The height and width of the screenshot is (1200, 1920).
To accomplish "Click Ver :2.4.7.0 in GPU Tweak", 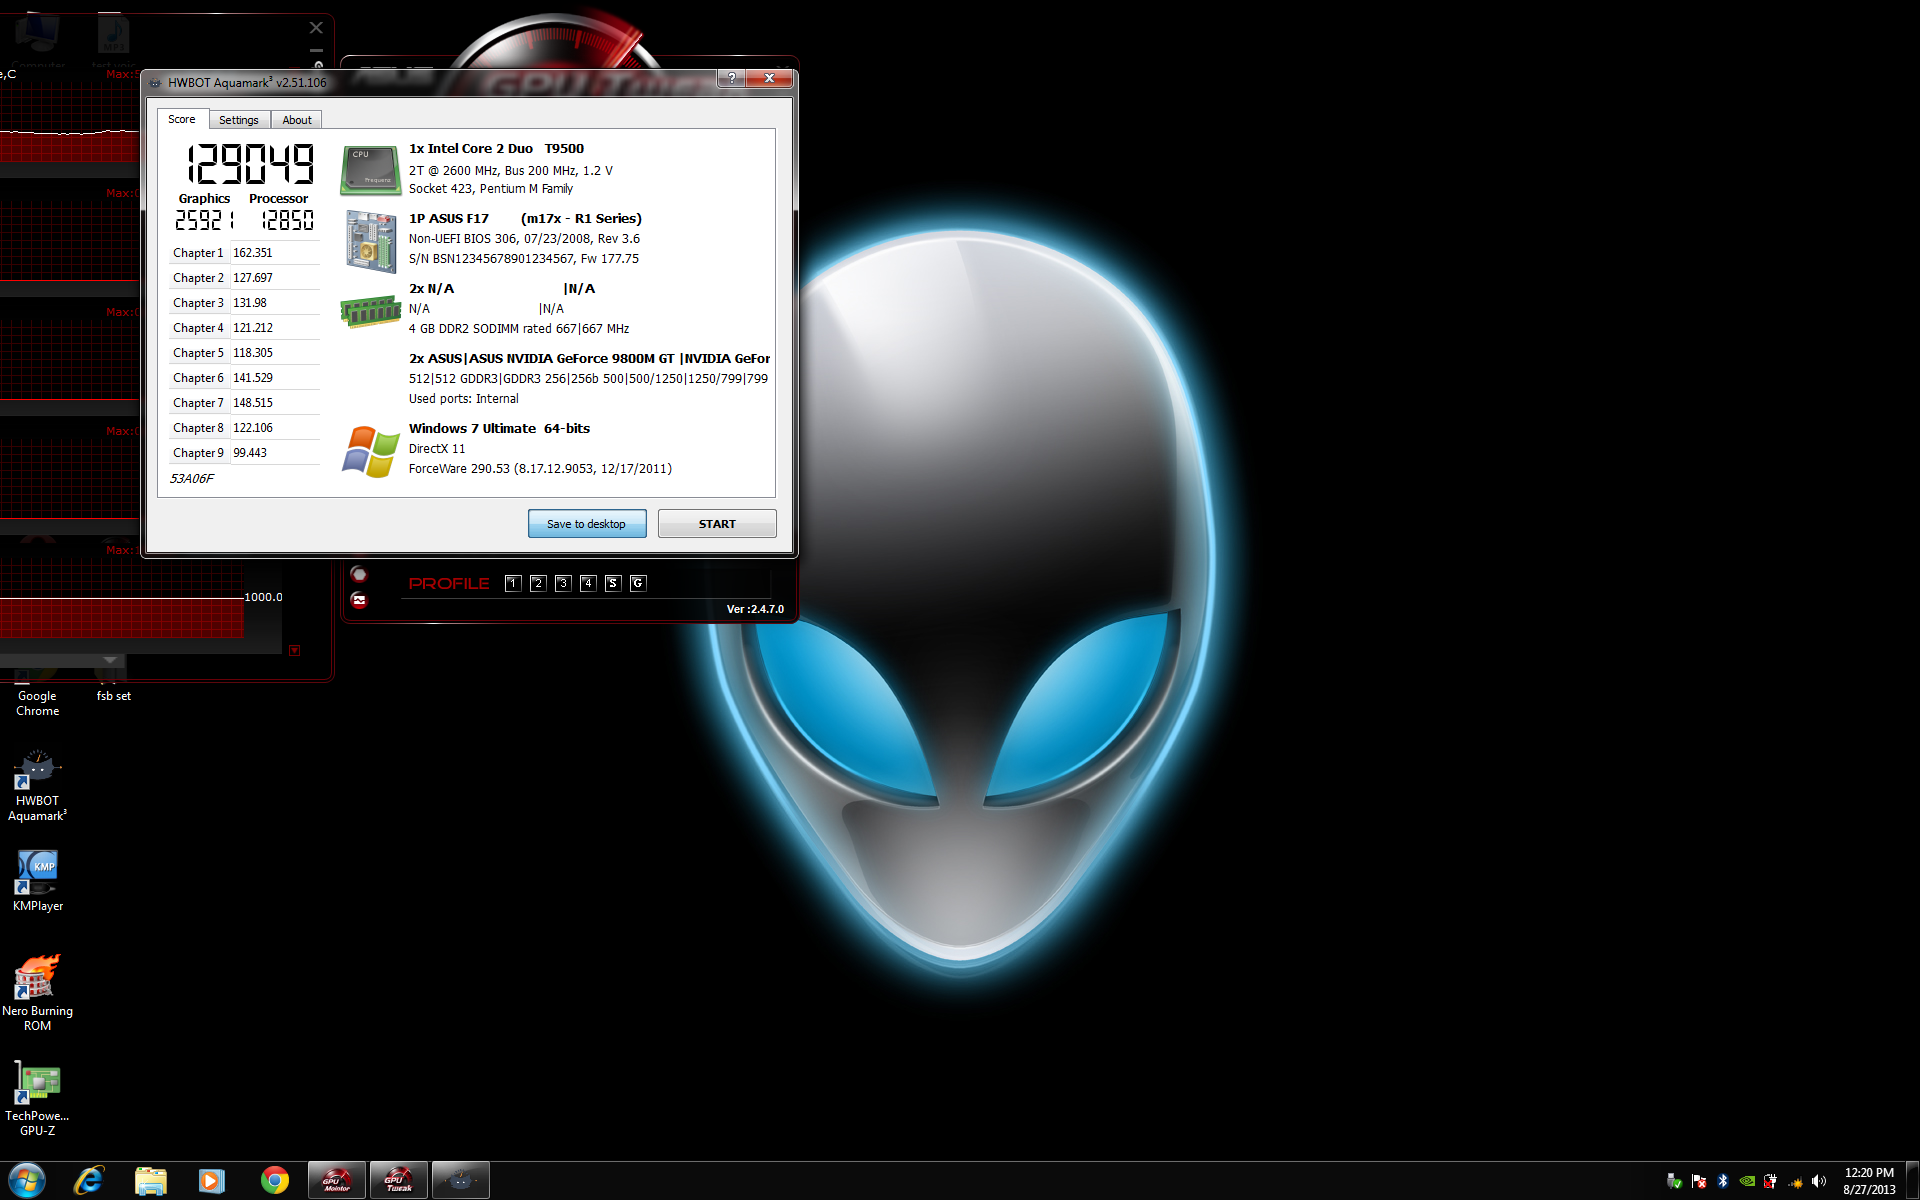I will coord(755,609).
